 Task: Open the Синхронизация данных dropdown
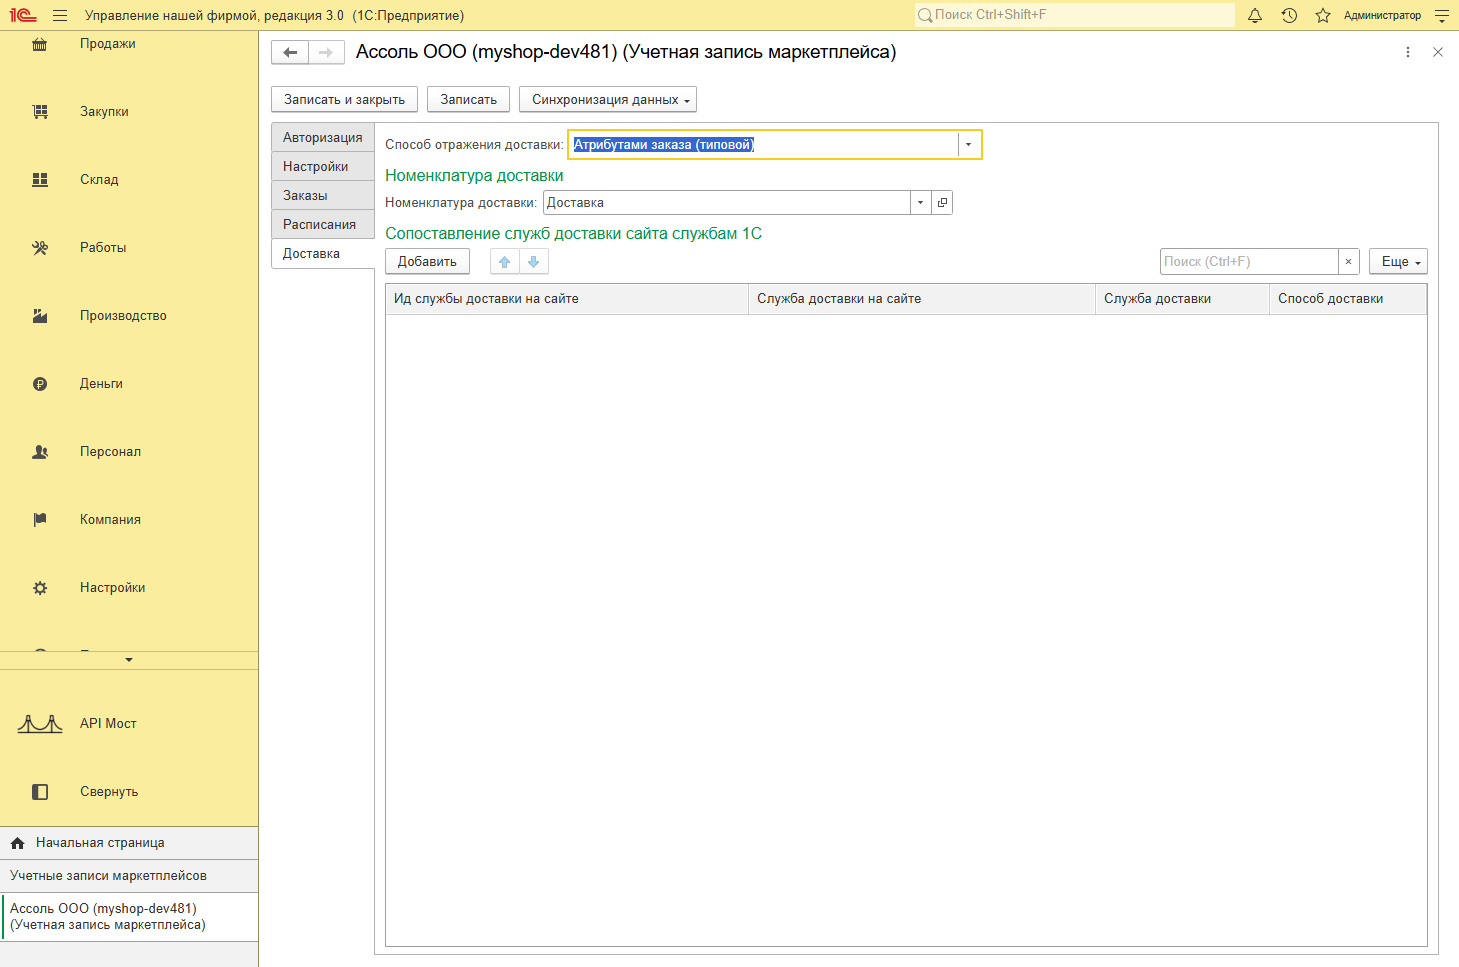click(x=608, y=100)
